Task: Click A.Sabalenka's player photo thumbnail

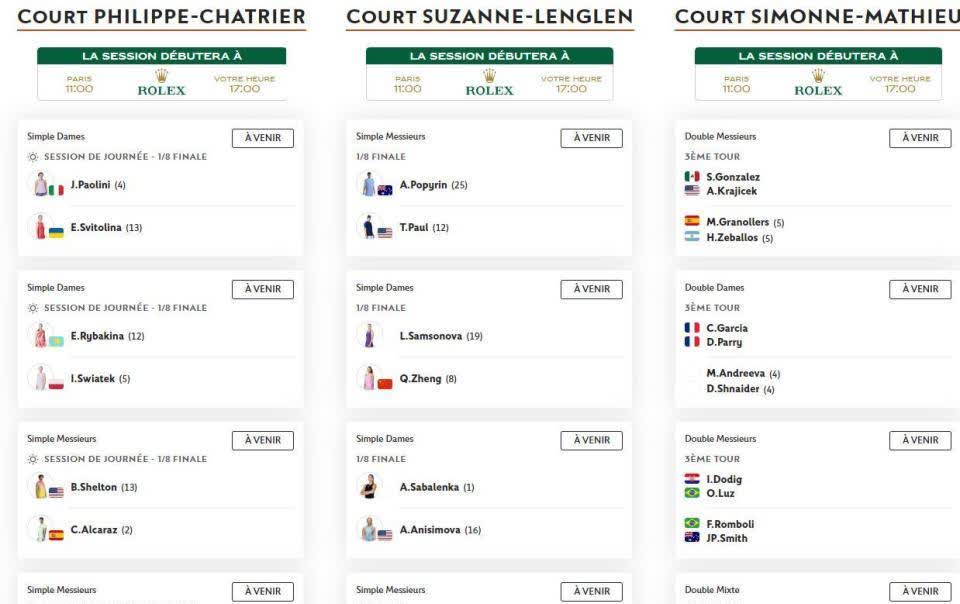Action: tap(369, 487)
